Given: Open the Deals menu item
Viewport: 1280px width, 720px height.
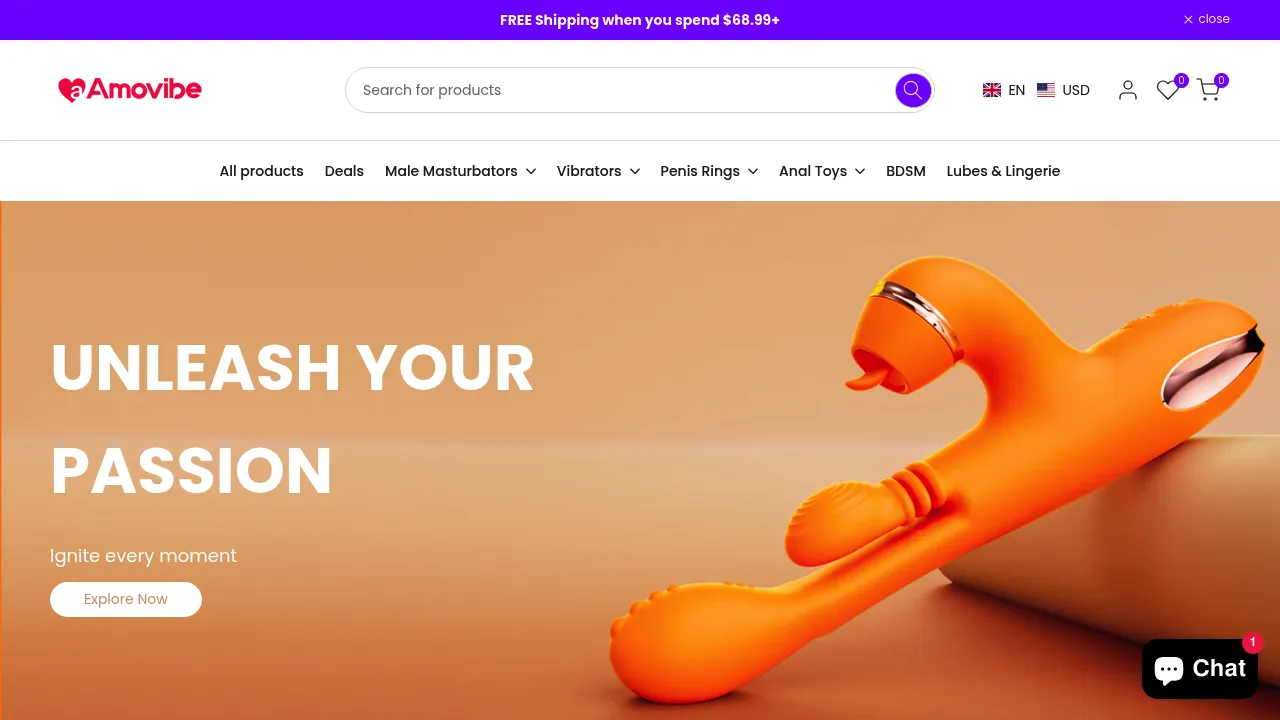Looking at the screenshot, I should pyautogui.click(x=344, y=171).
